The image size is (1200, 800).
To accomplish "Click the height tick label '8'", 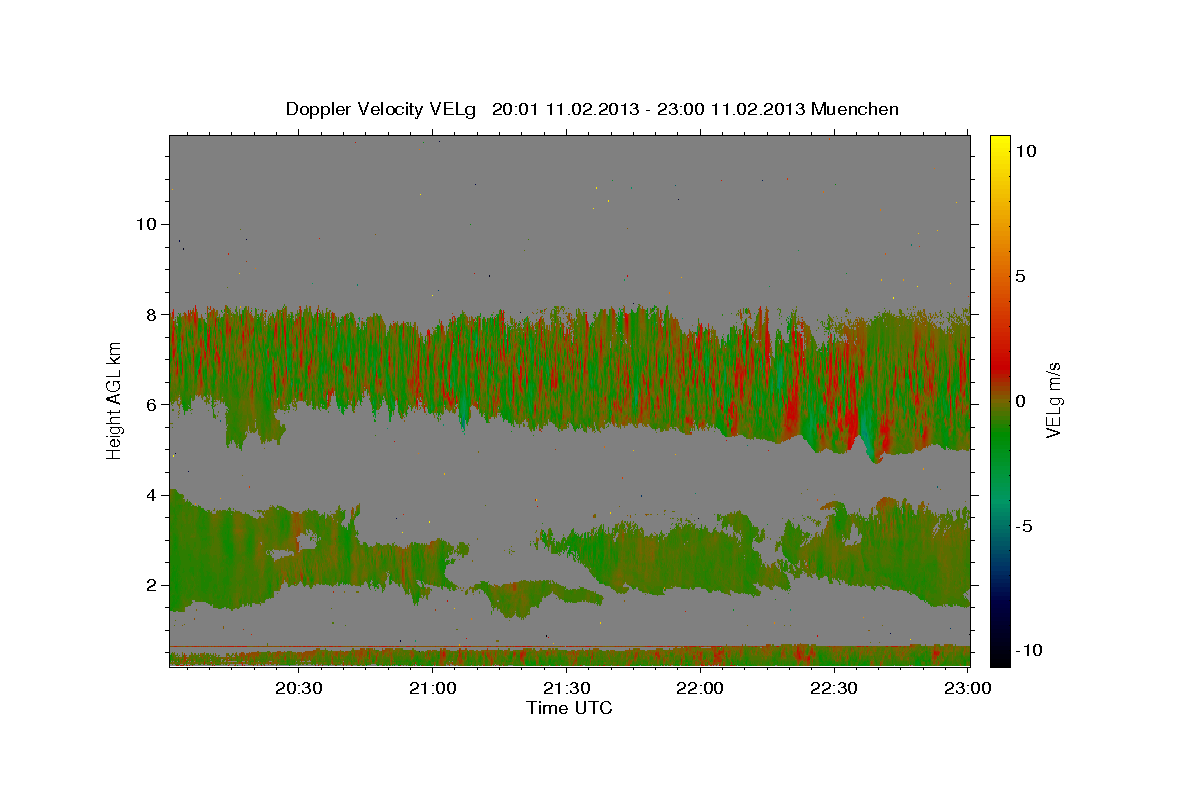I will 152,314.
